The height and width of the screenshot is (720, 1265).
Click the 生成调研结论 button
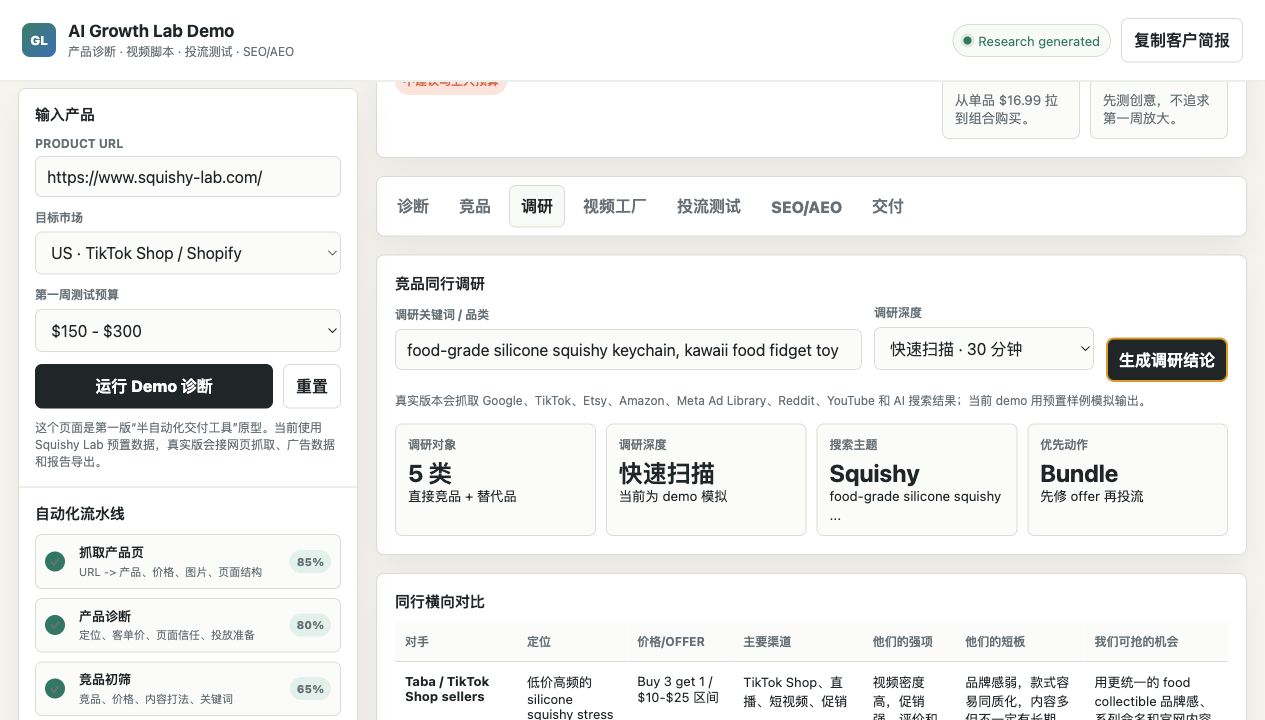1167,360
